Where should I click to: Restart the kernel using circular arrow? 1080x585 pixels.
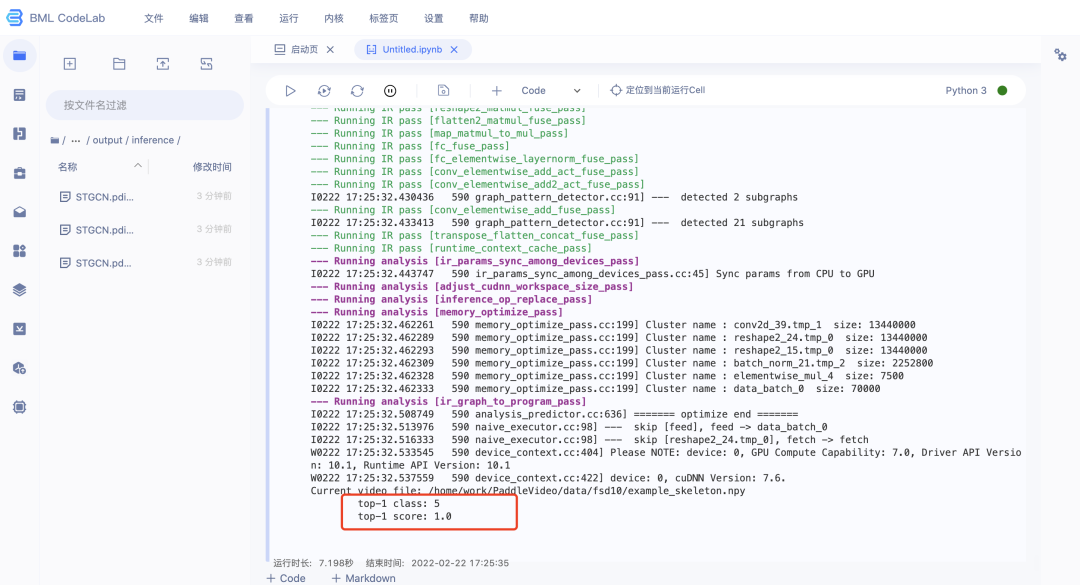pyautogui.click(x=357, y=90)
